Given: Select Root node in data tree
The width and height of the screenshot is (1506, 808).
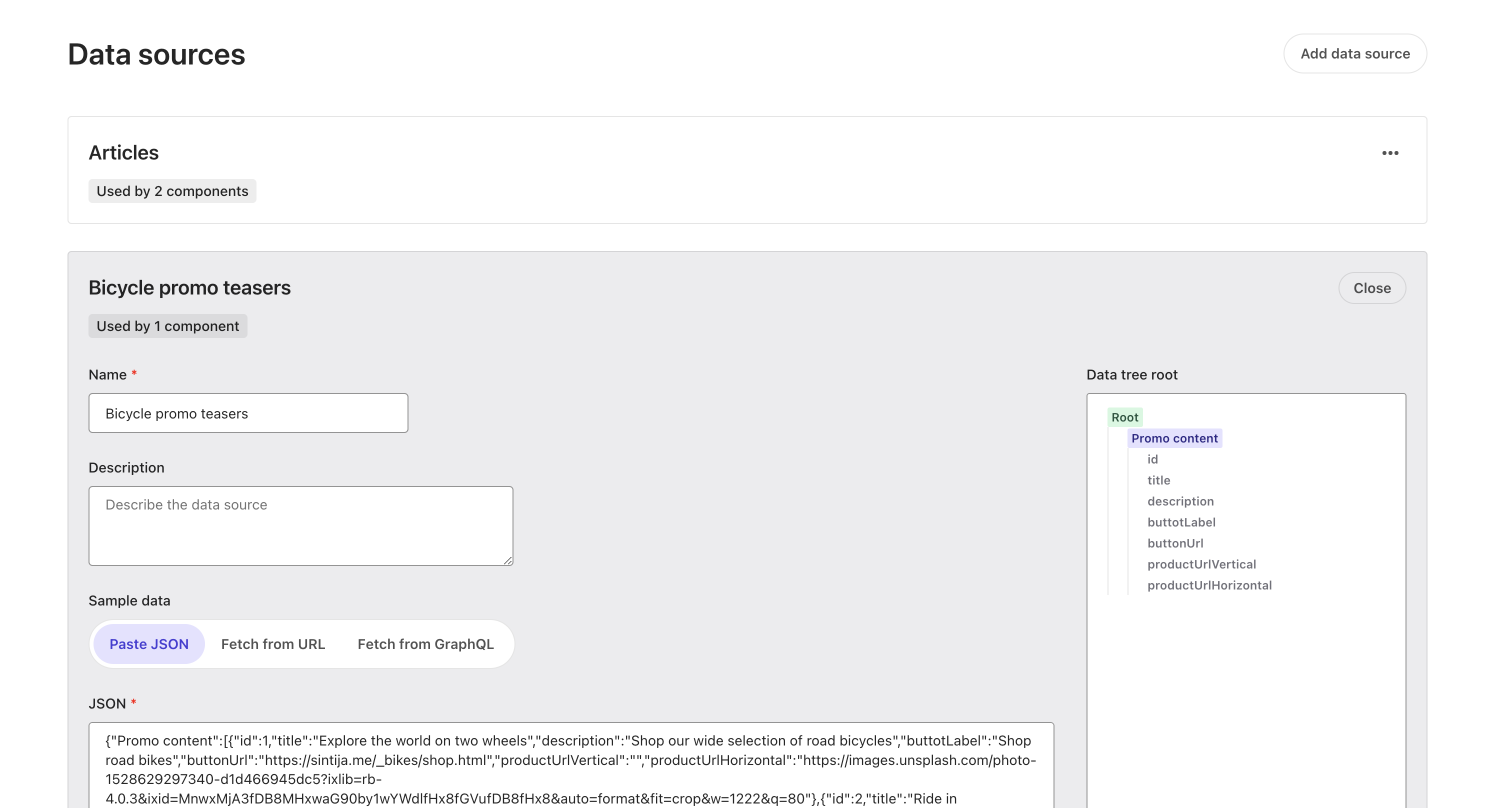Looking at the screenshot, I should (1125, 417).
